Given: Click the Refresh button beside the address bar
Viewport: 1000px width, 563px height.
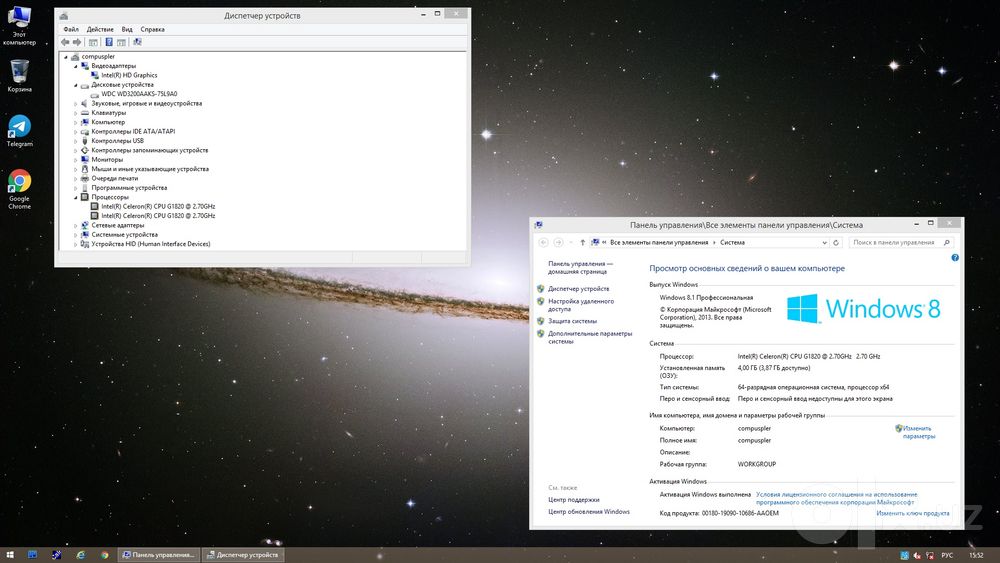Looking at the screenshot, I should [836, 242].
